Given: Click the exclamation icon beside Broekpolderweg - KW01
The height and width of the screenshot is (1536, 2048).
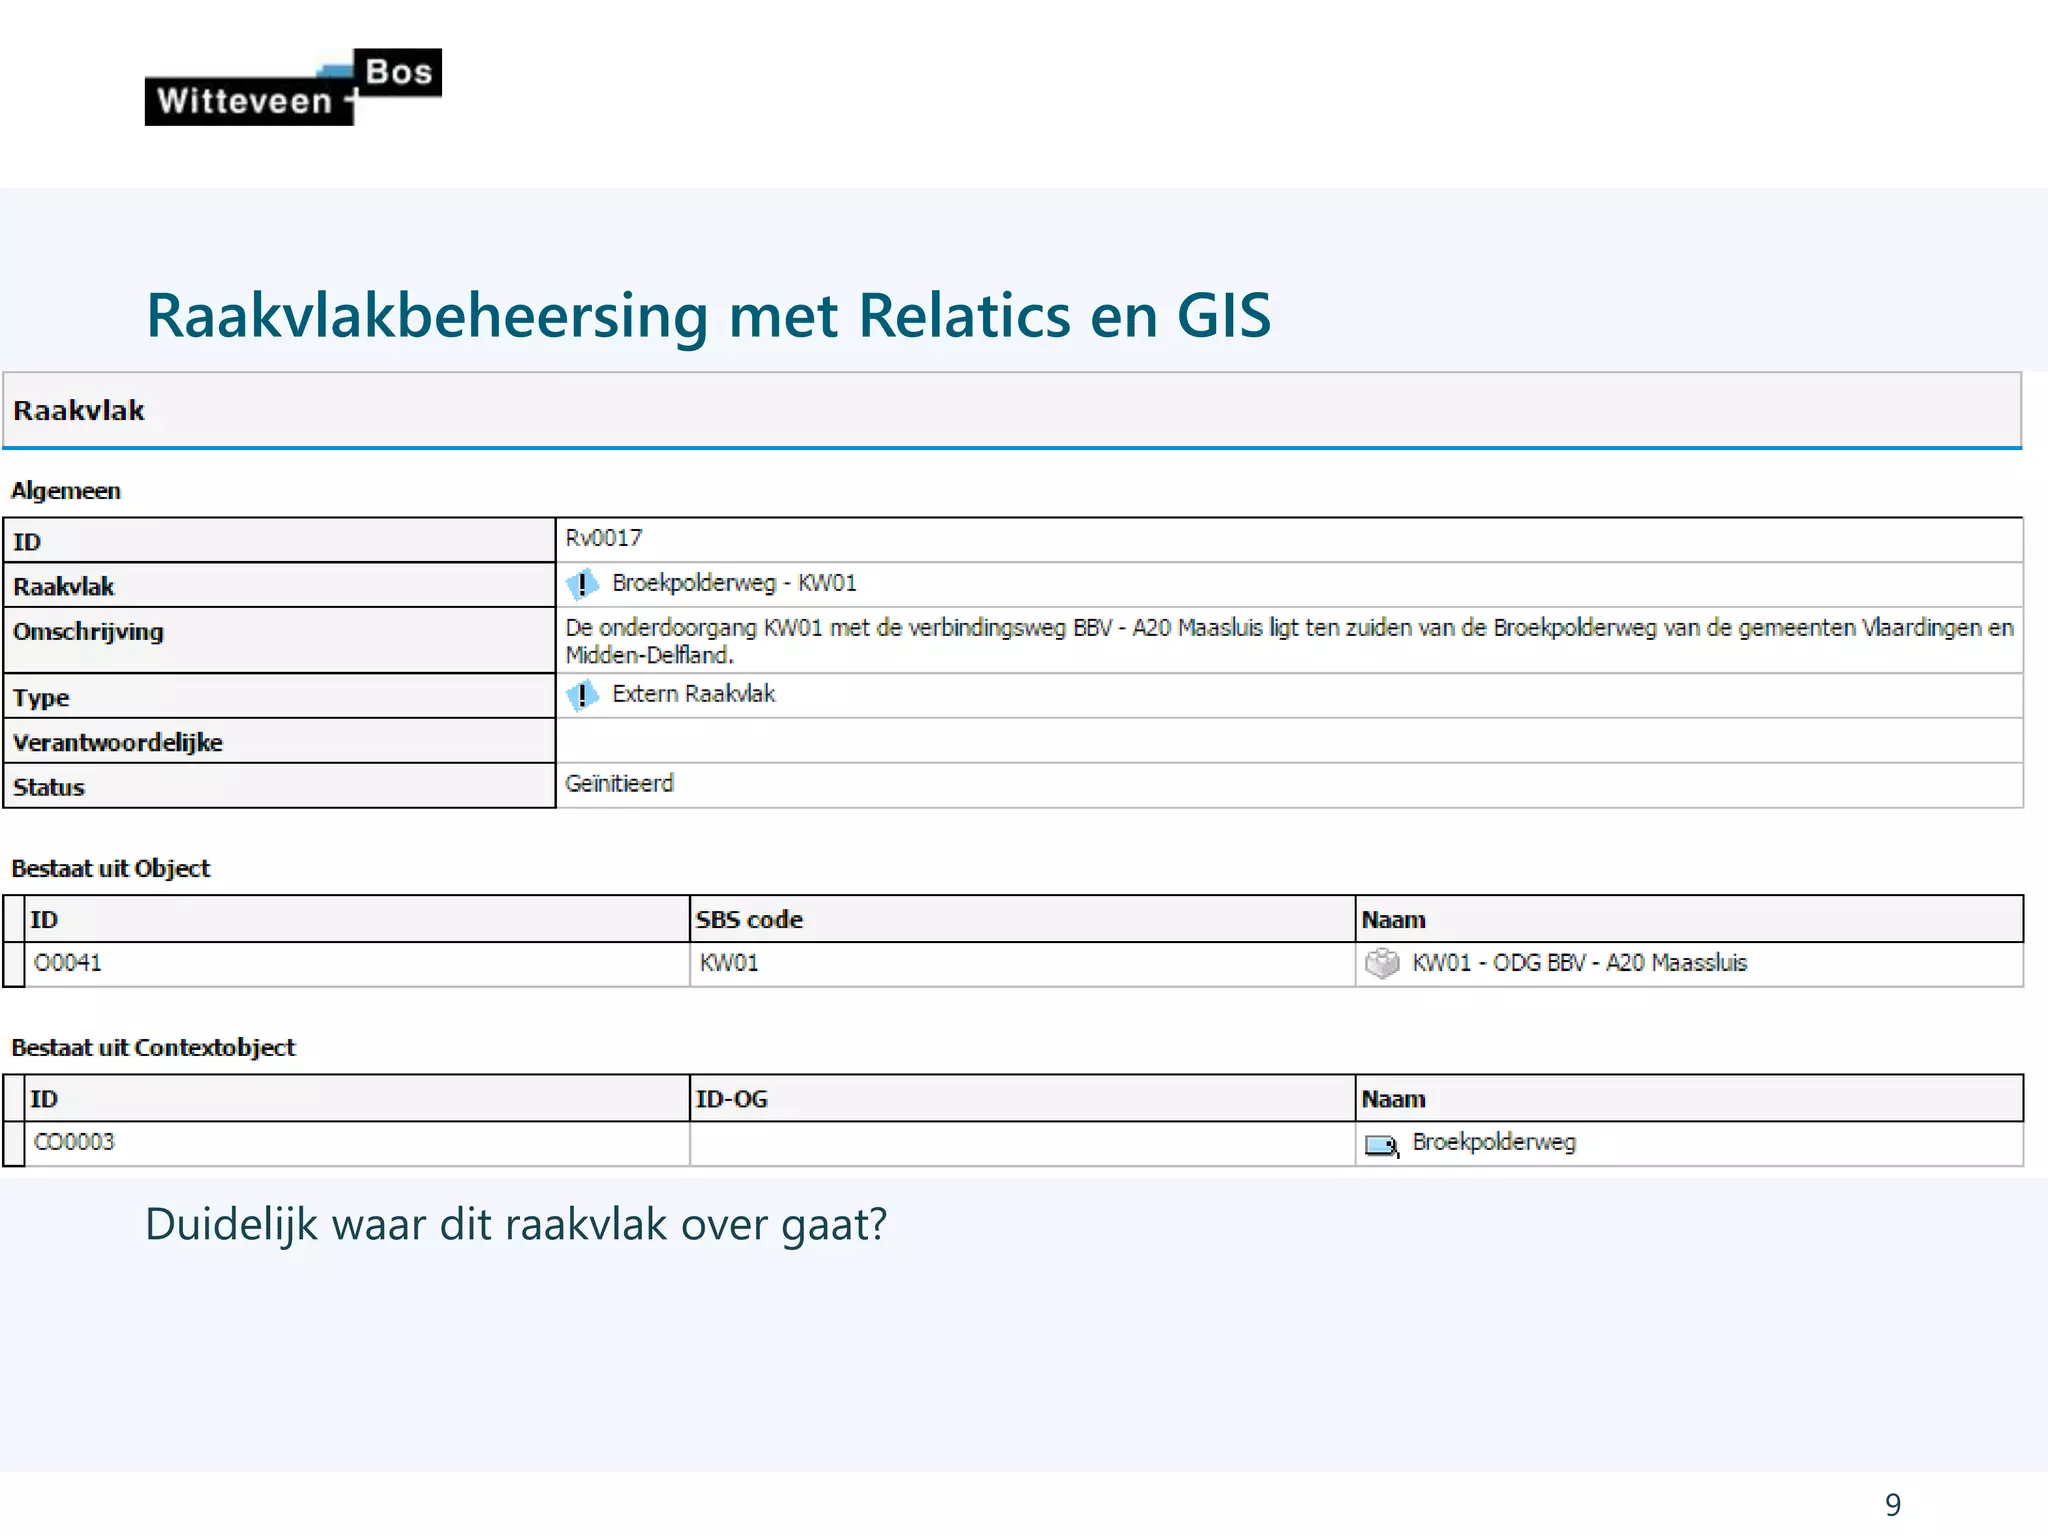Looking at the screenshot, I should pyautogui.click(x=582, y=584).
